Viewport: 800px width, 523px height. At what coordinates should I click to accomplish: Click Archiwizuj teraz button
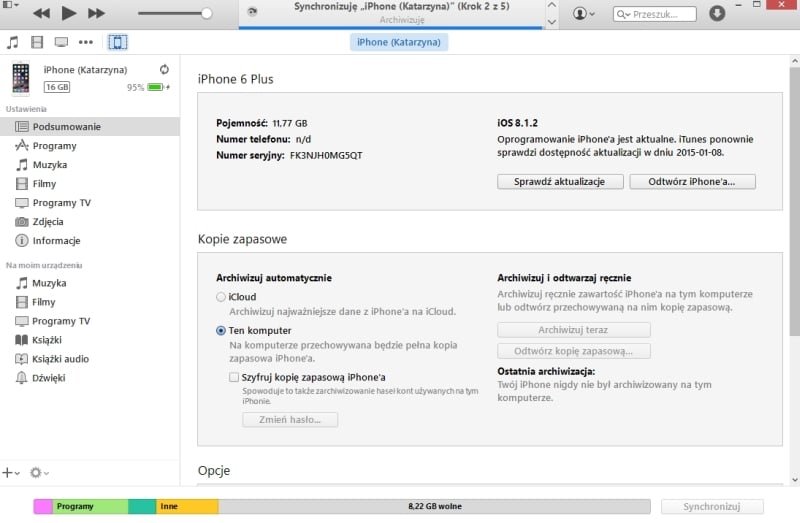tap(573, 330)
